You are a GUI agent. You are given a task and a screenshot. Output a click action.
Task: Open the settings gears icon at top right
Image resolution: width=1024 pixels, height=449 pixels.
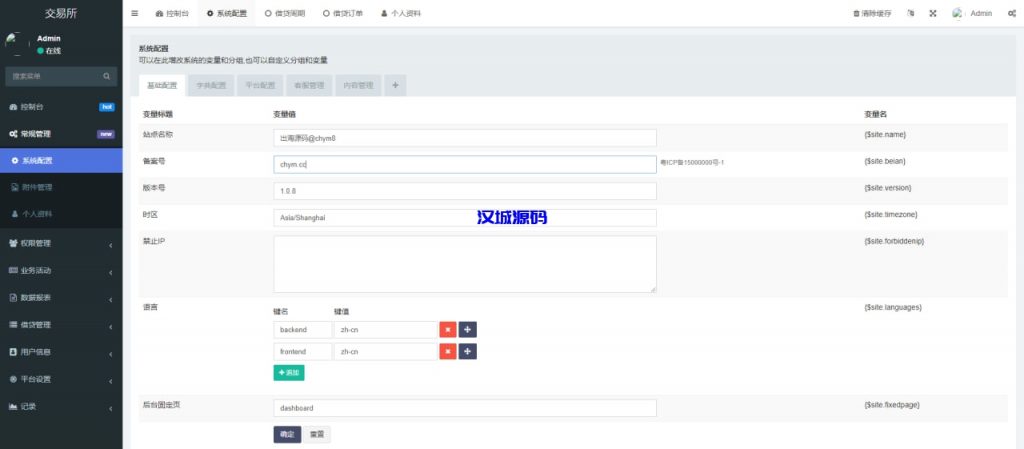coord(1011,14)
